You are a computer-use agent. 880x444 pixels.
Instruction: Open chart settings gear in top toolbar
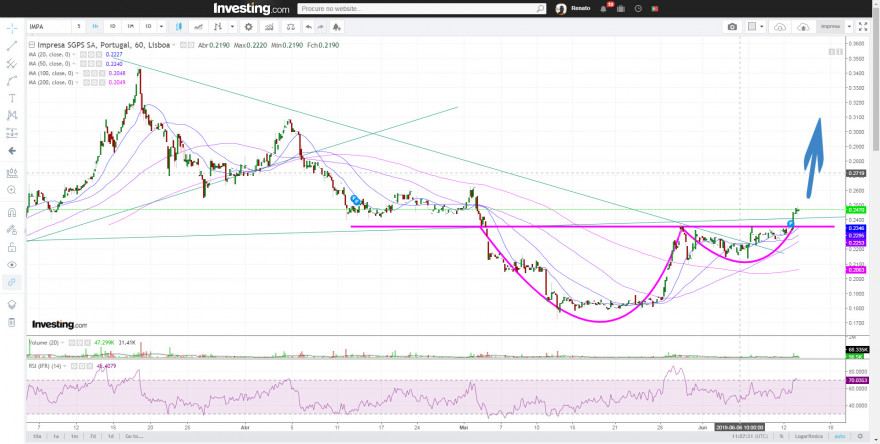[x=249, y=26]
